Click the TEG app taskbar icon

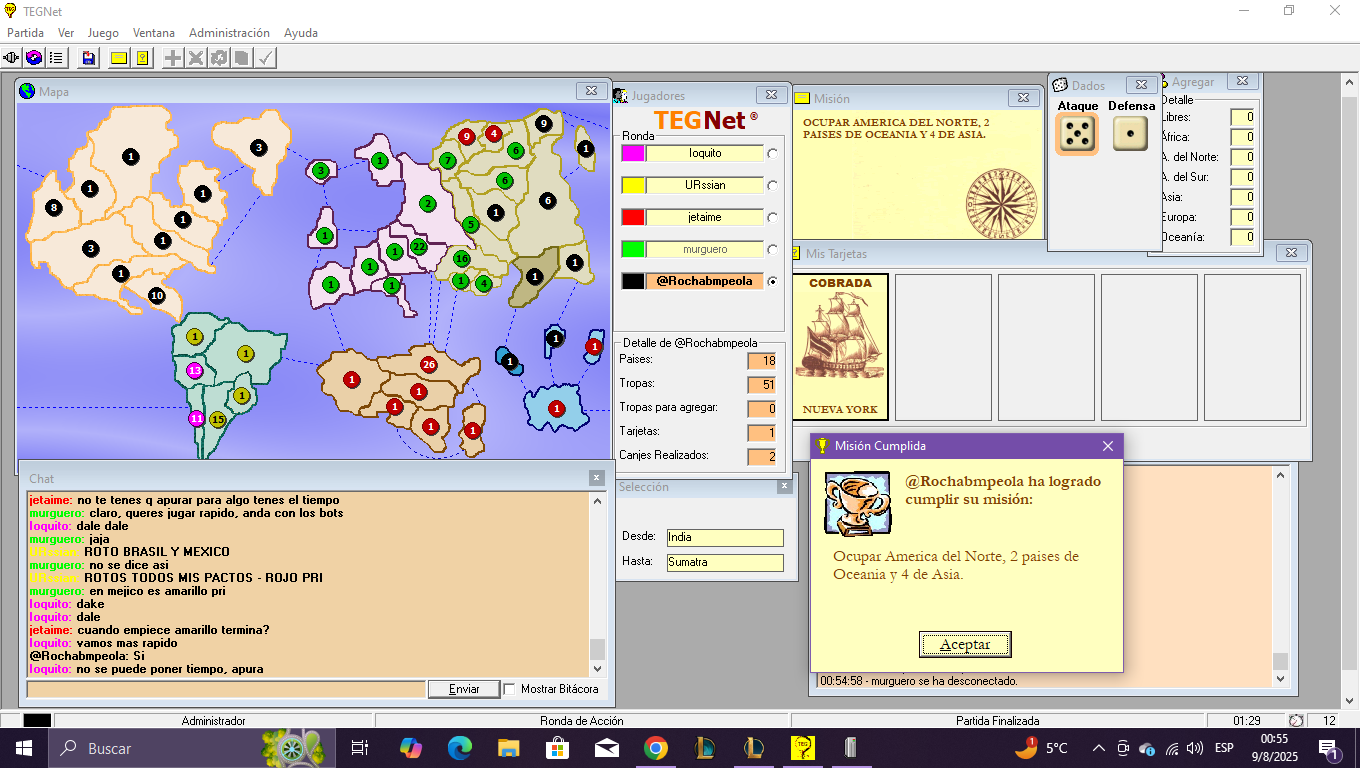point(802,747)
